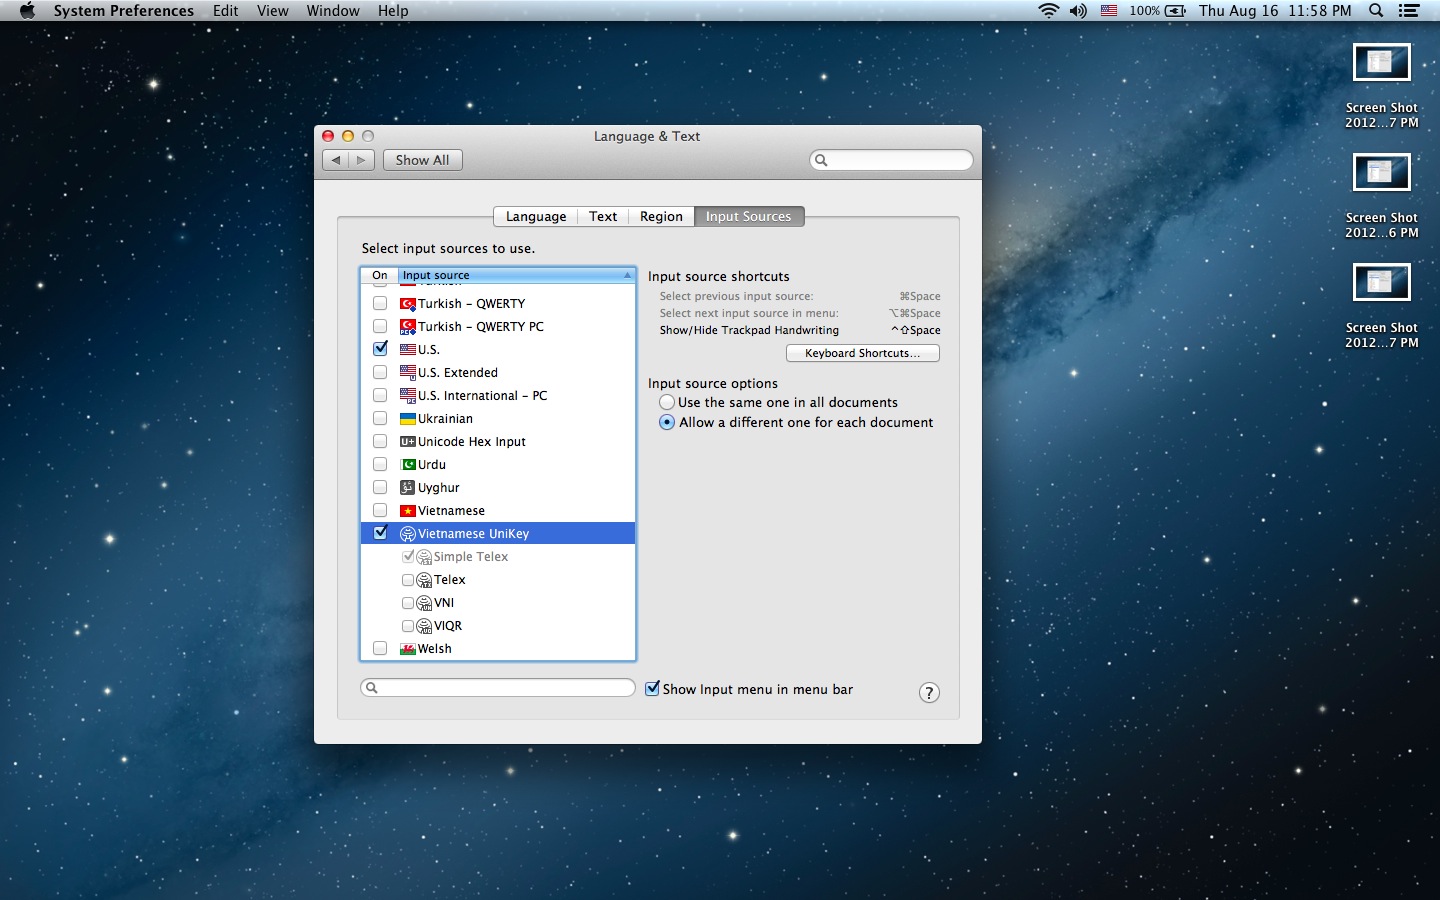The image size is (1440, 900).
Task: Select Use the same one in all documents
Action: click(667, 402)
